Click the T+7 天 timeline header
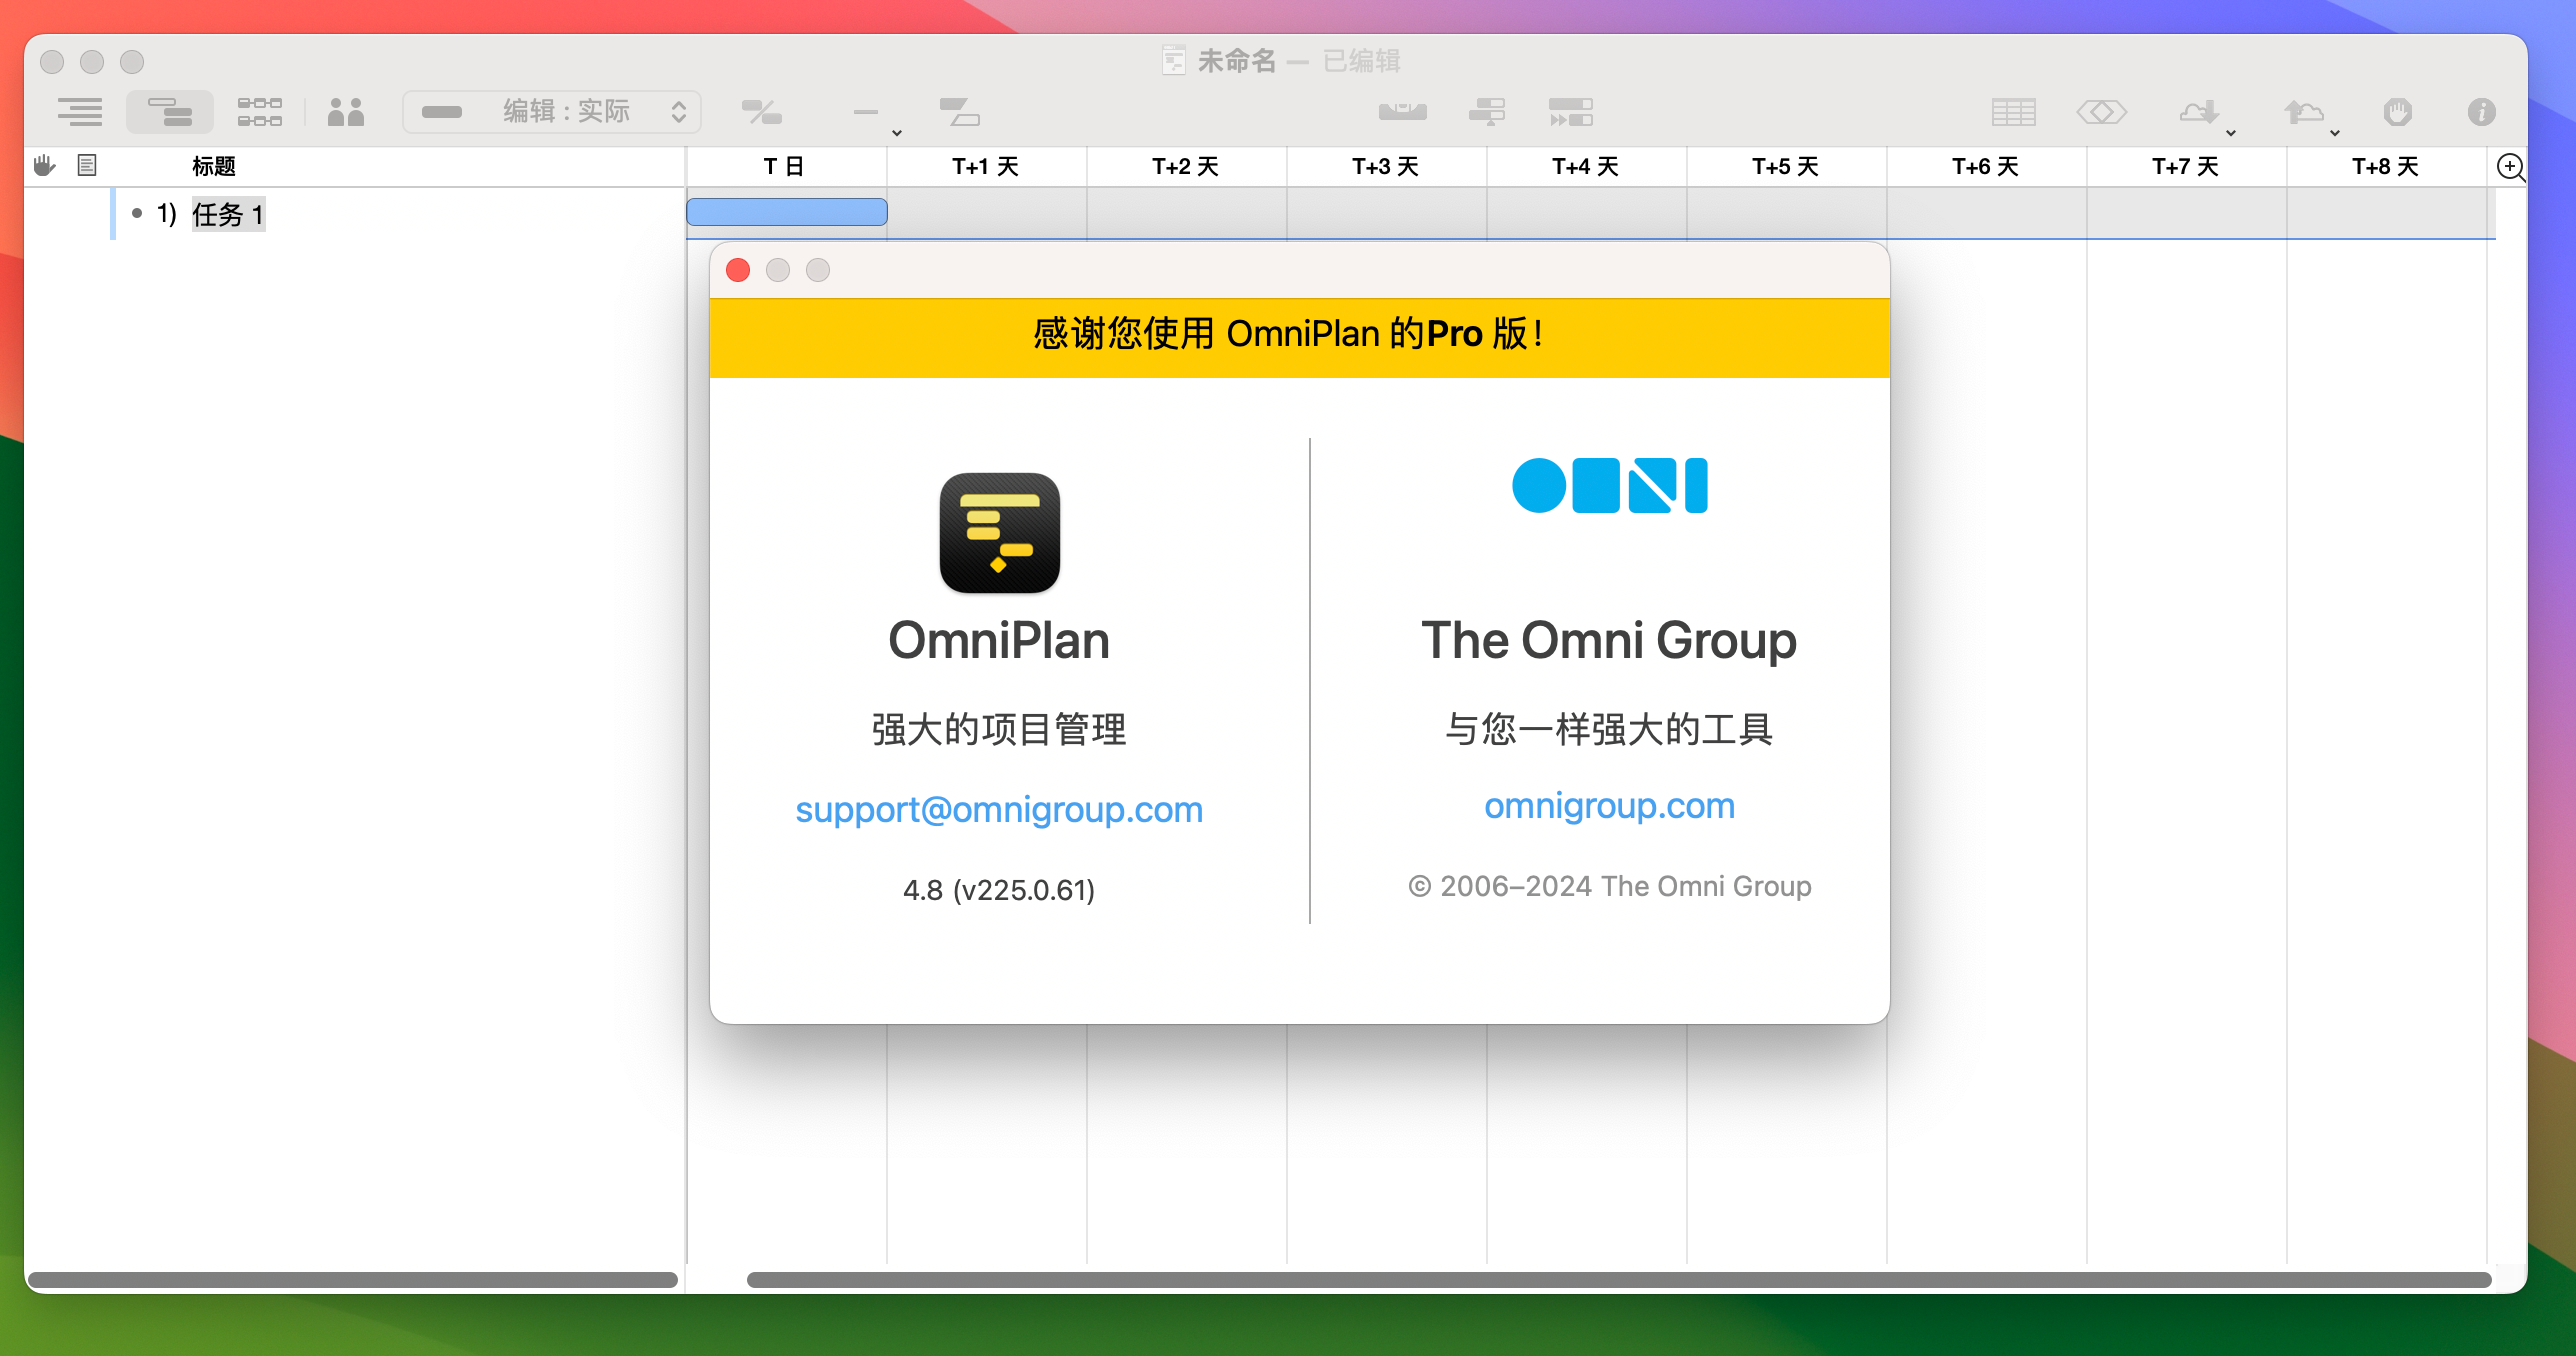Image resolution: width=2576 pixels, height=1356 pixels. pos(2185,166)
